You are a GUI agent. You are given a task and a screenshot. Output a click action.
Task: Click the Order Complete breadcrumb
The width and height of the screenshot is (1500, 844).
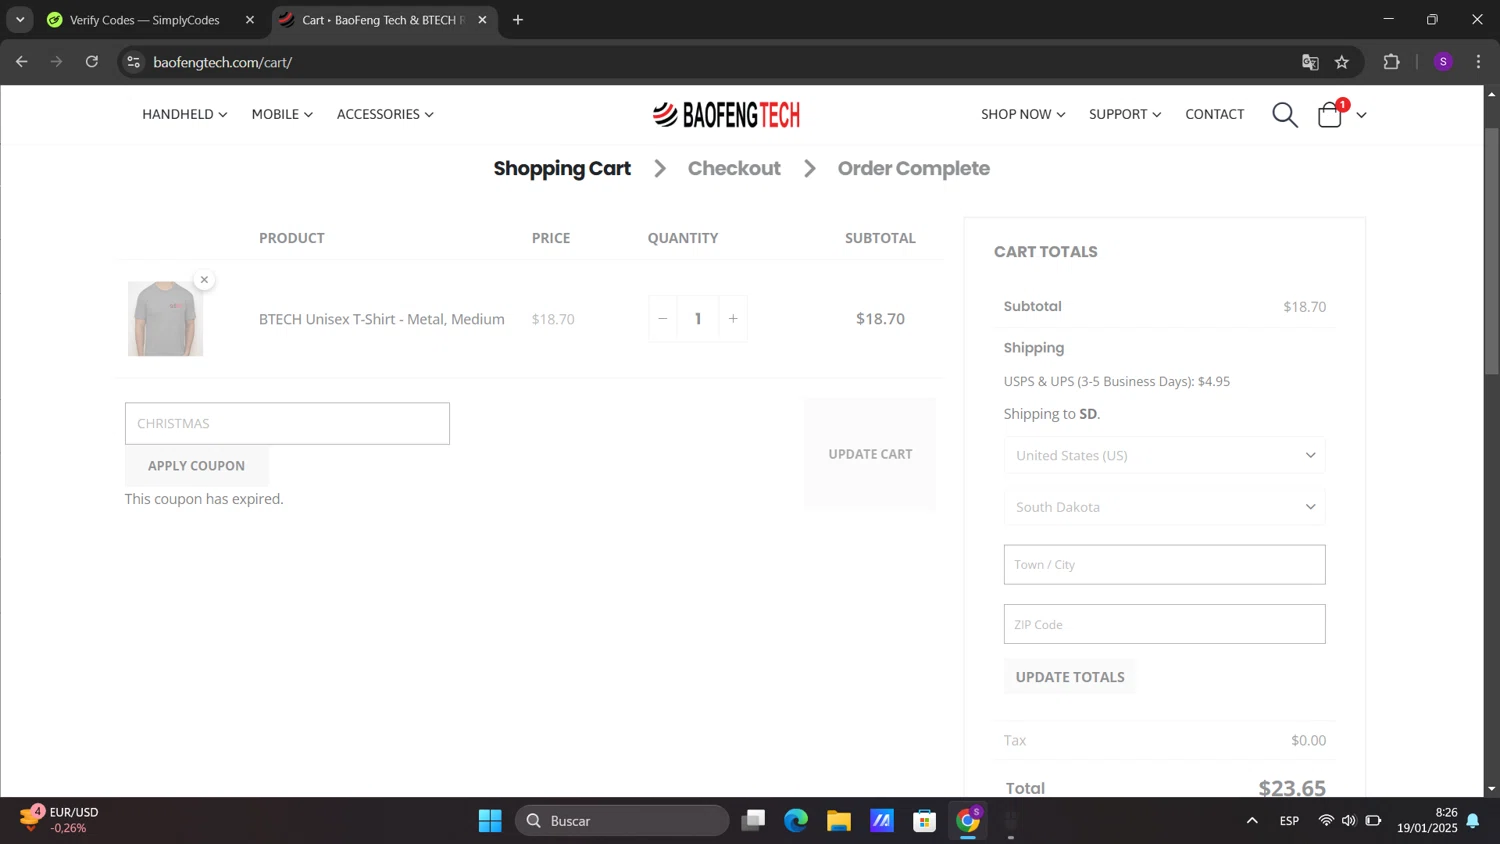[x=914, y=168]
